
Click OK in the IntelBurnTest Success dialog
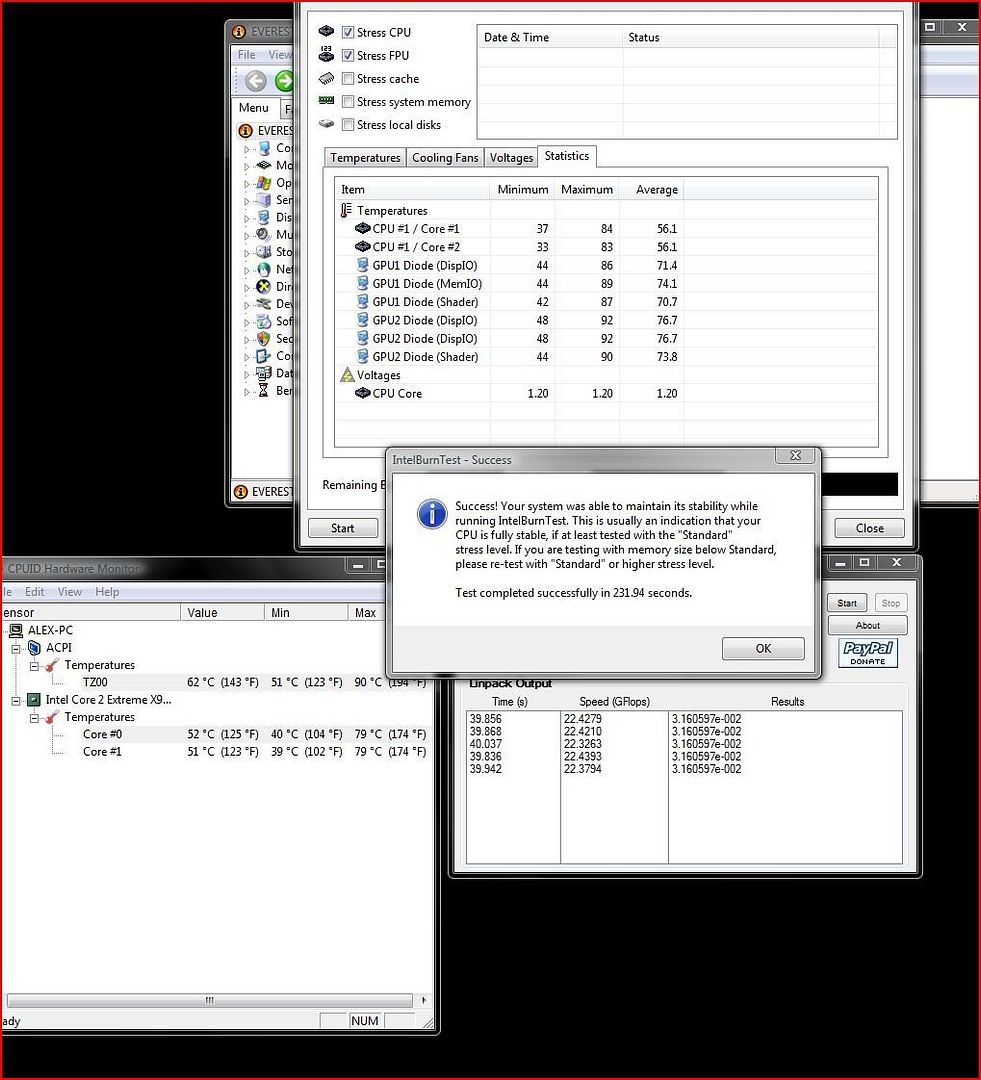(x=763, y=648)
